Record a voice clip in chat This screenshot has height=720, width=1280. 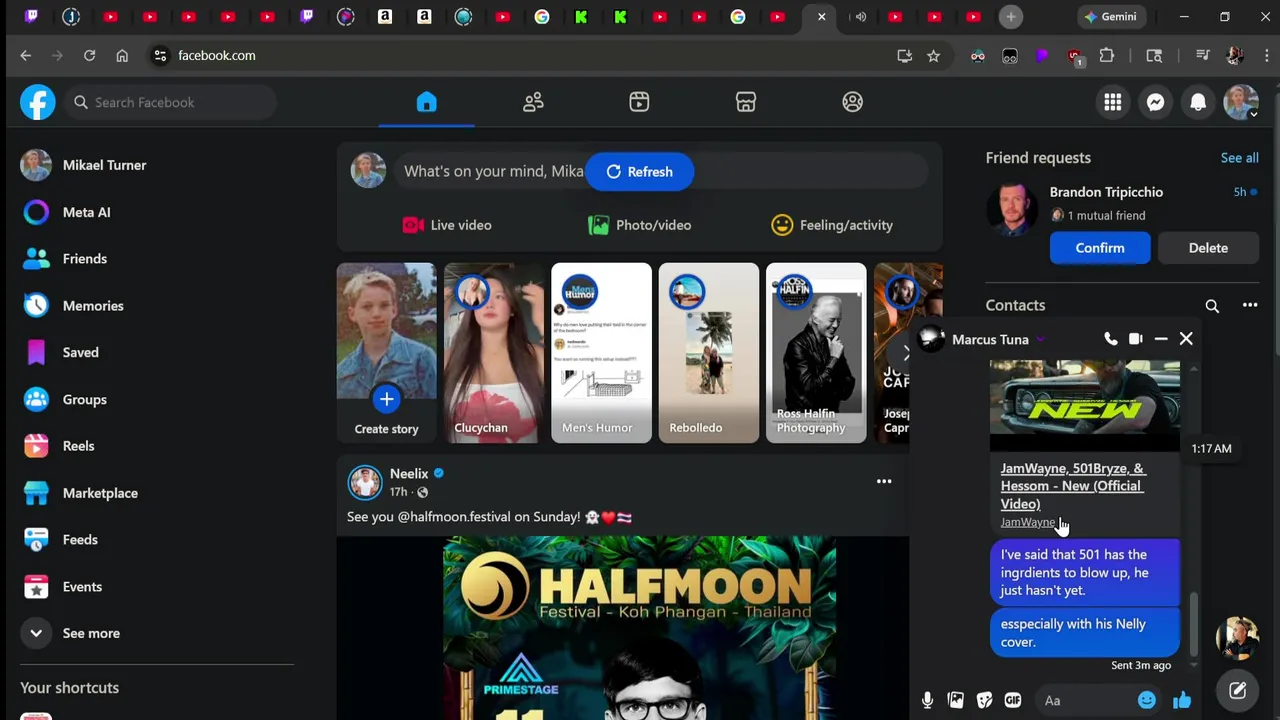[927, 701]
